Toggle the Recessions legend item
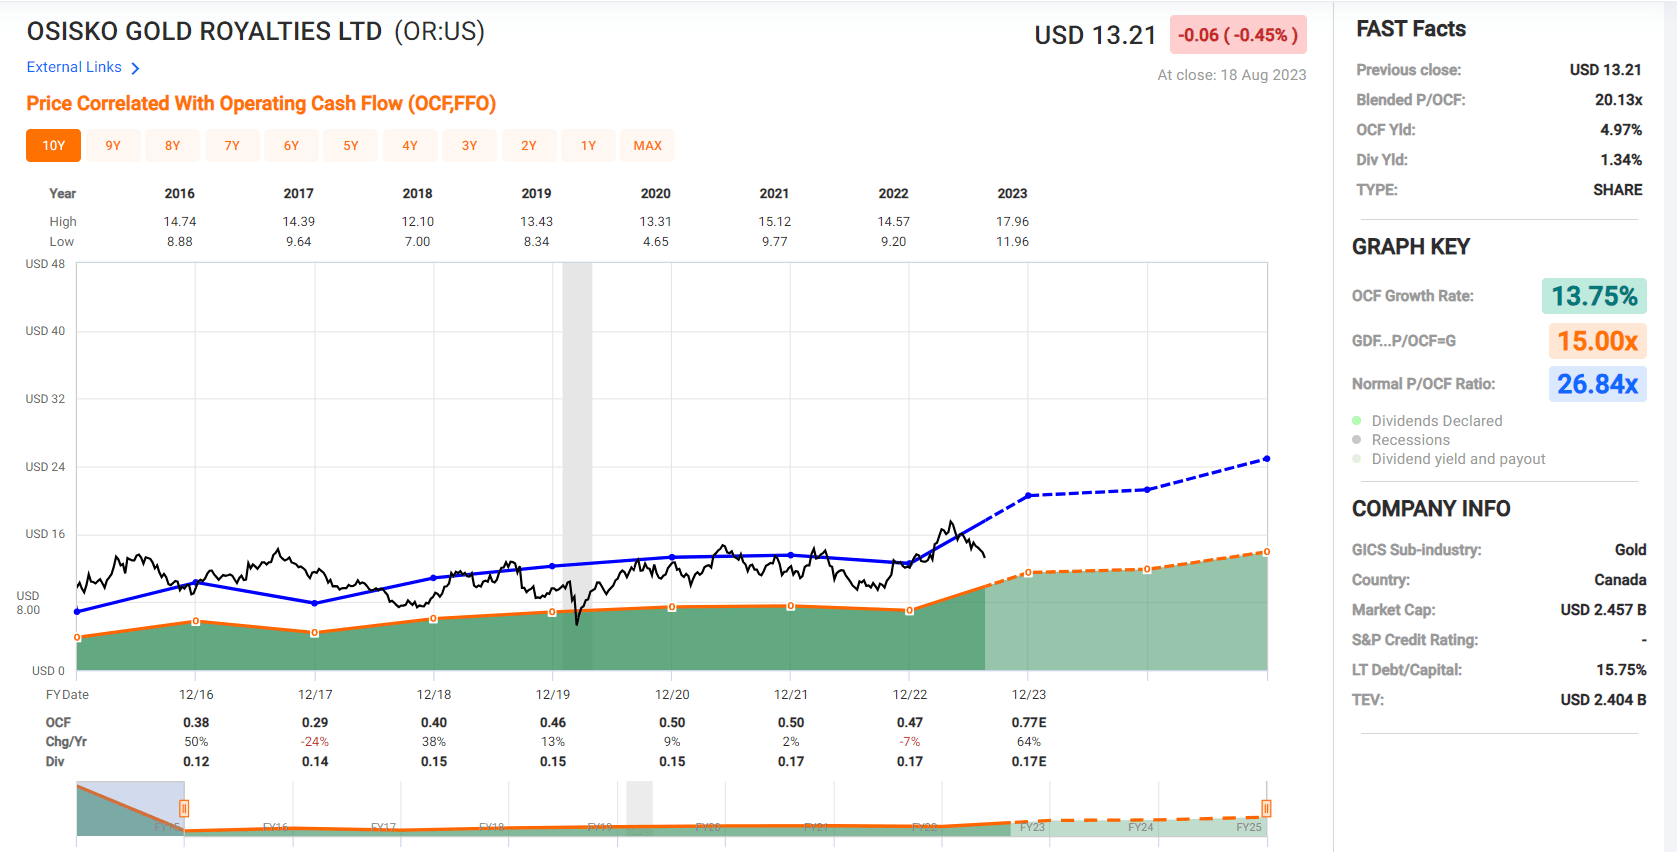The height and width of the screenshot is (852, 1677). coord(1401,440)
